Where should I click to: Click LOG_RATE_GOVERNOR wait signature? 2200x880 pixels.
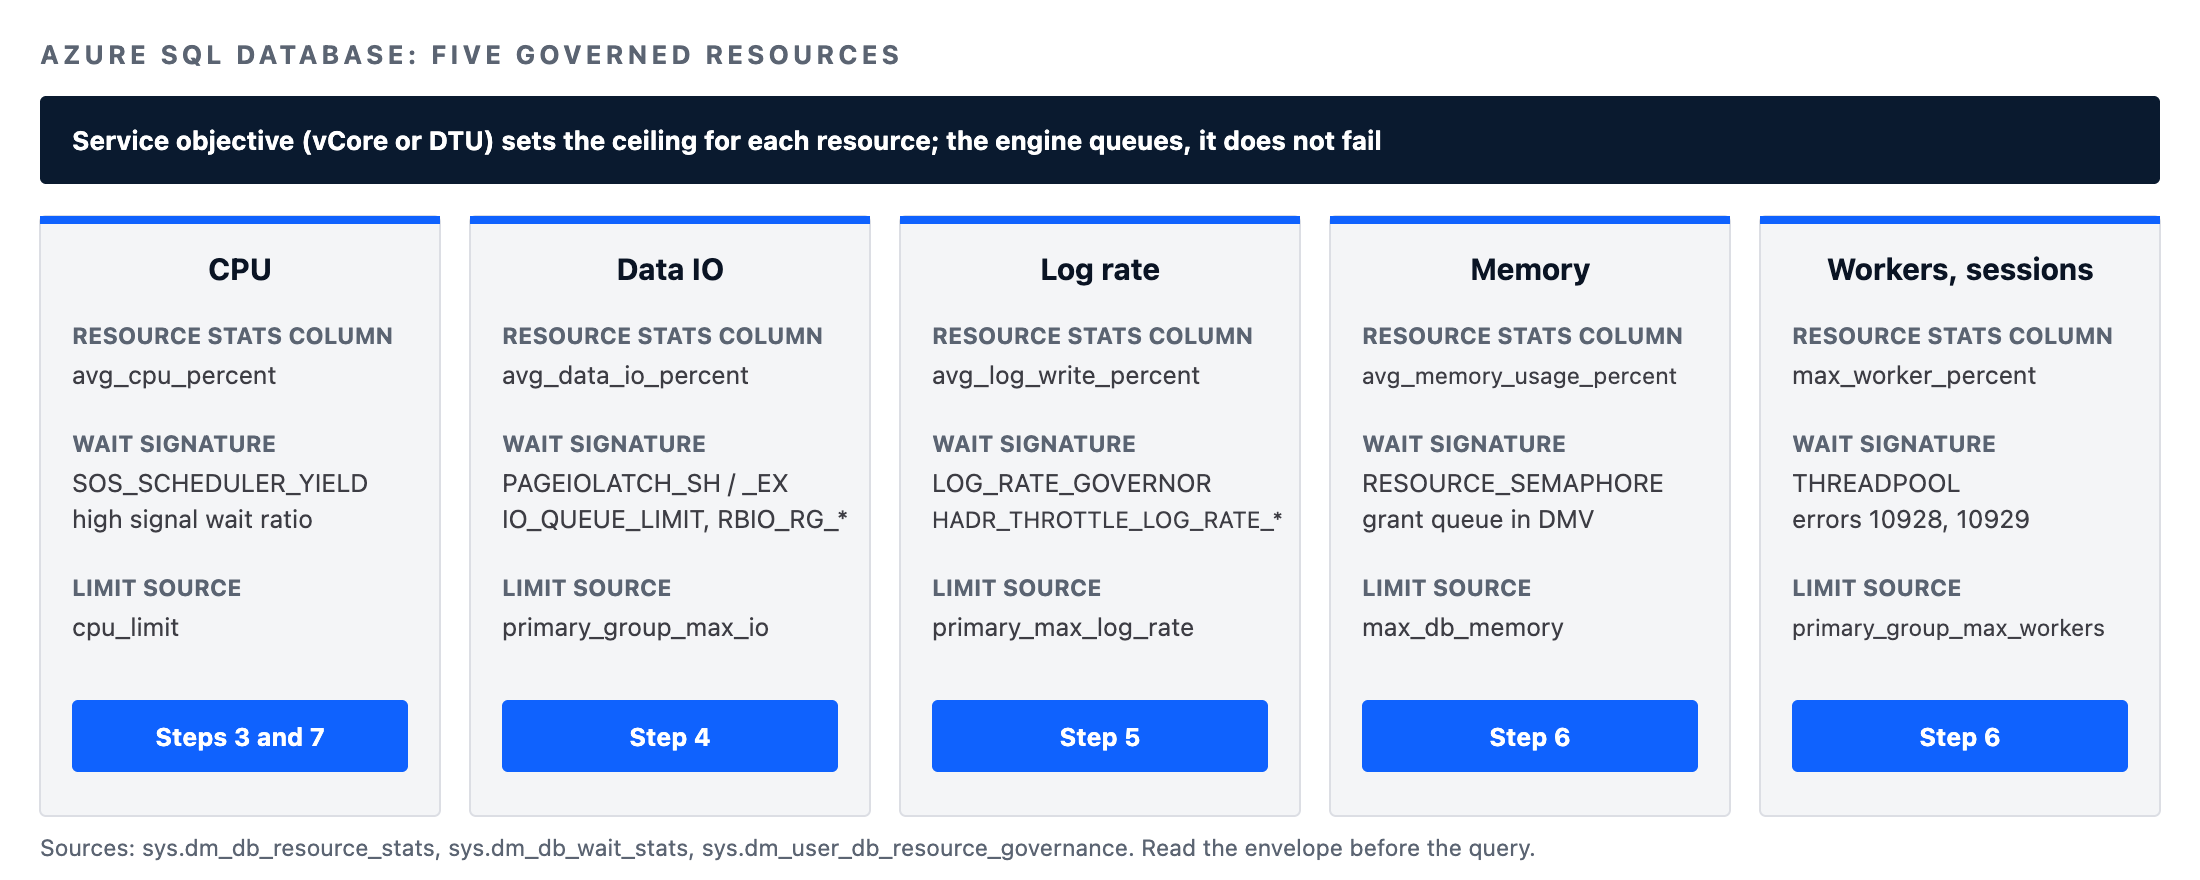(x=1072, y=484)
